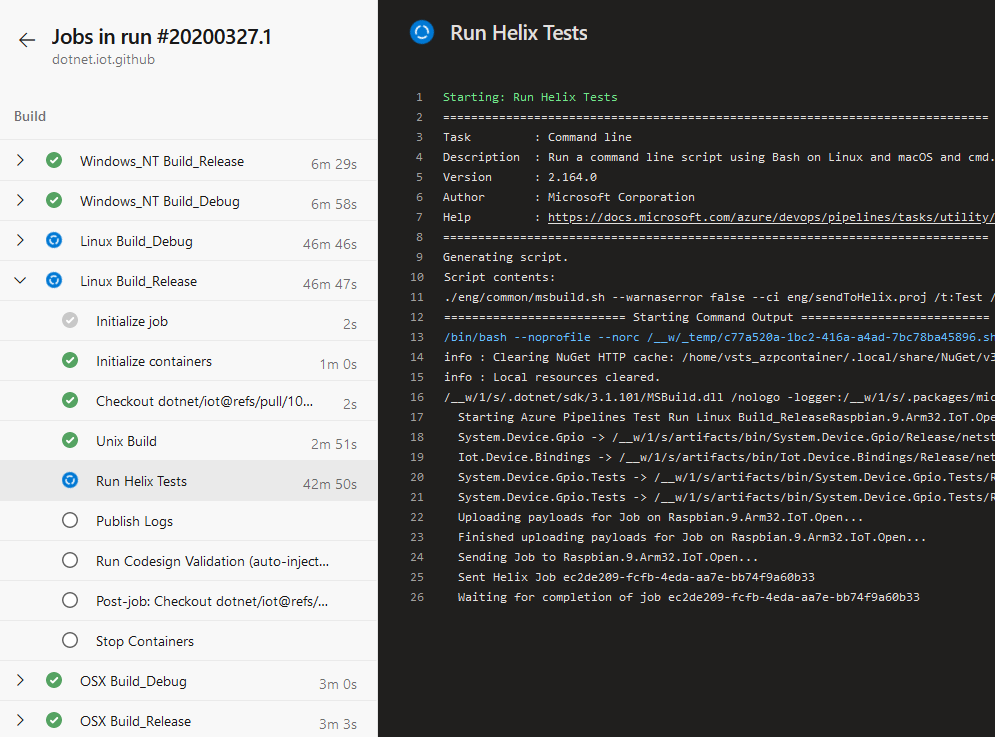Click the pending status circle next to Publish Logs
The width and height of the screenshot is (995, 737).
69,520
